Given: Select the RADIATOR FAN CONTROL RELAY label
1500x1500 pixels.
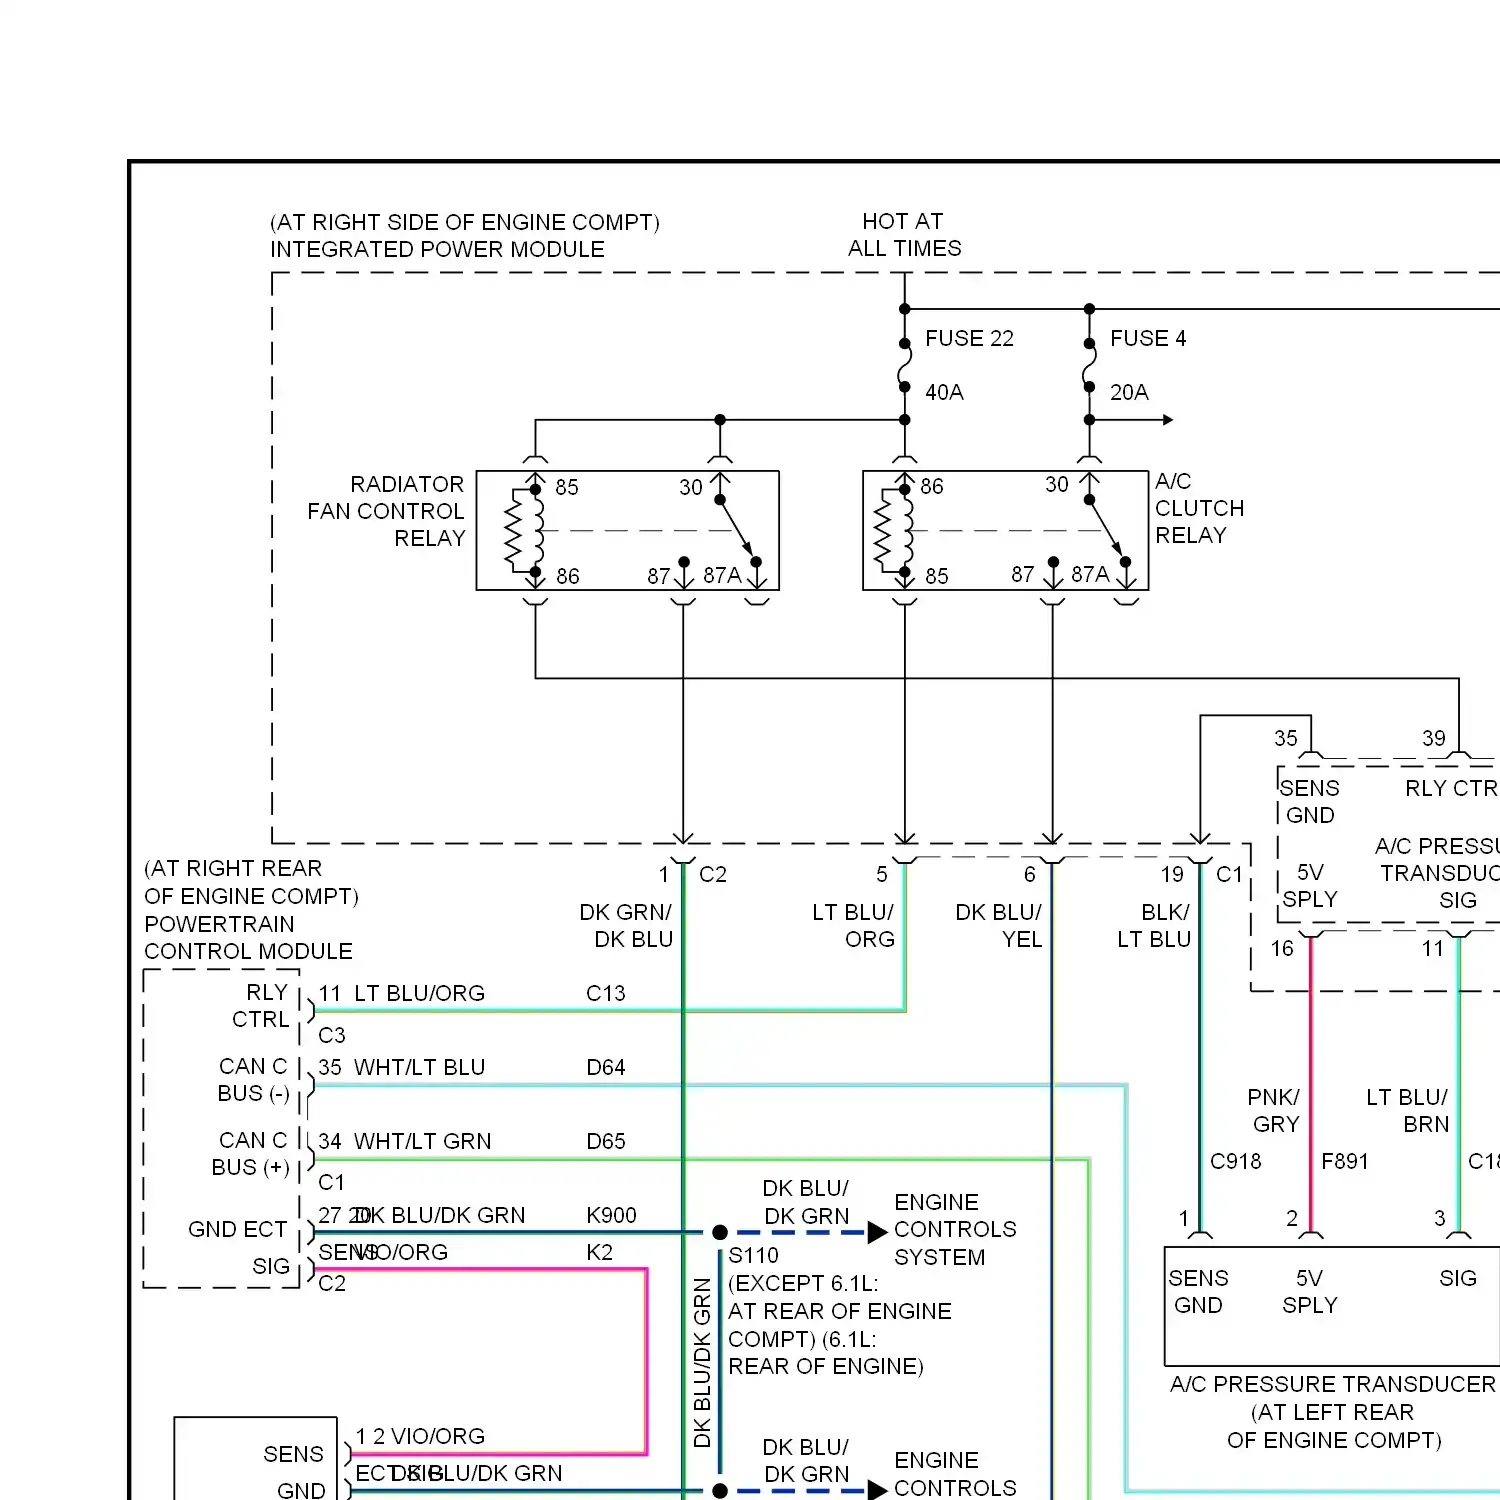Looking at the screenshot, I should pyautogui.click(x=386, y=511).
